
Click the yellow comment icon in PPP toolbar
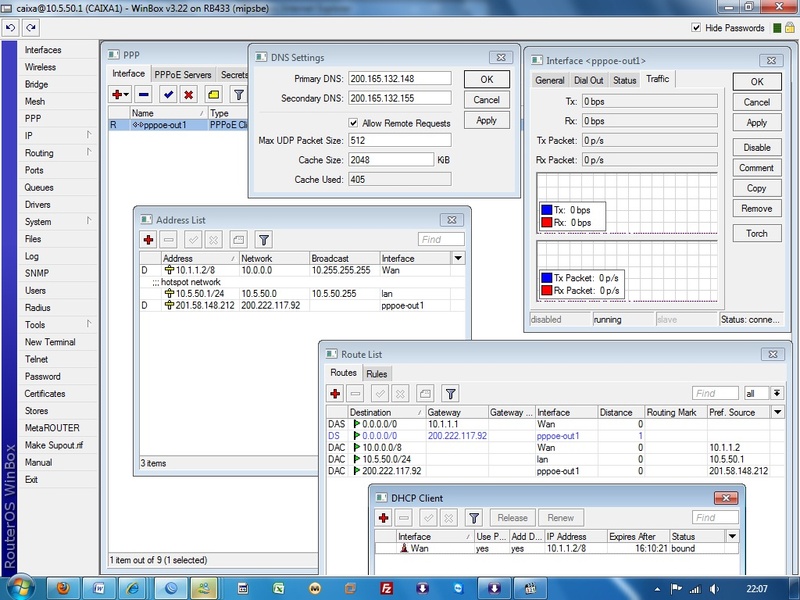(214, 94)
